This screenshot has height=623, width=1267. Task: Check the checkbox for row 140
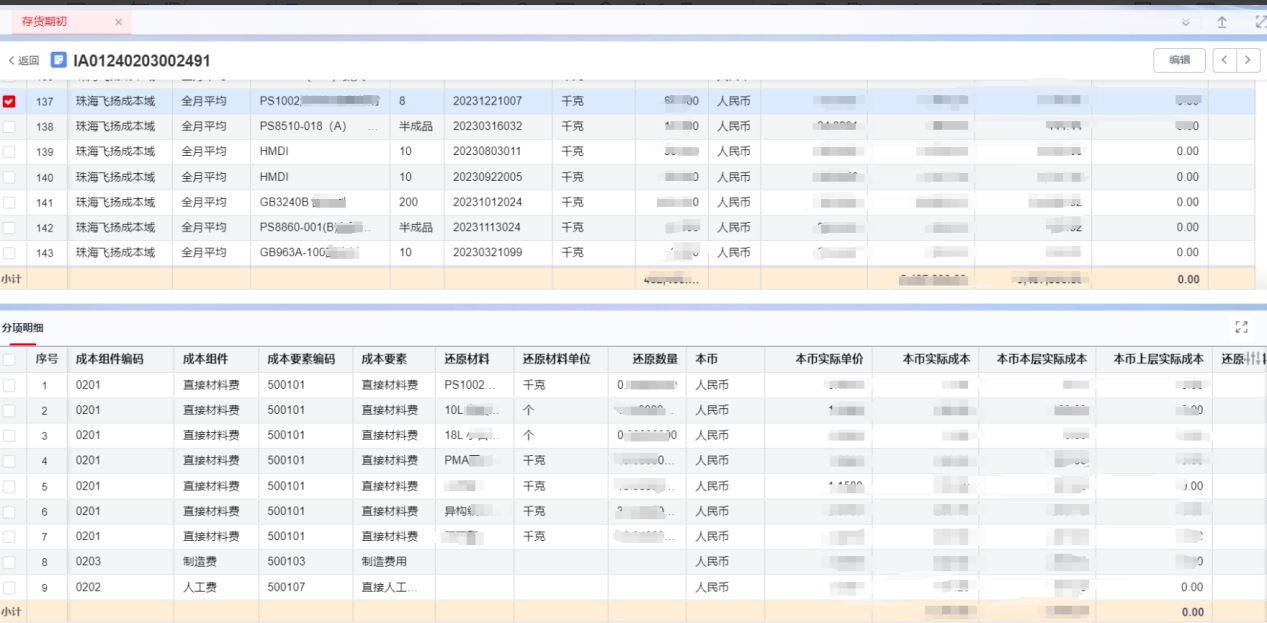(9, 177)
